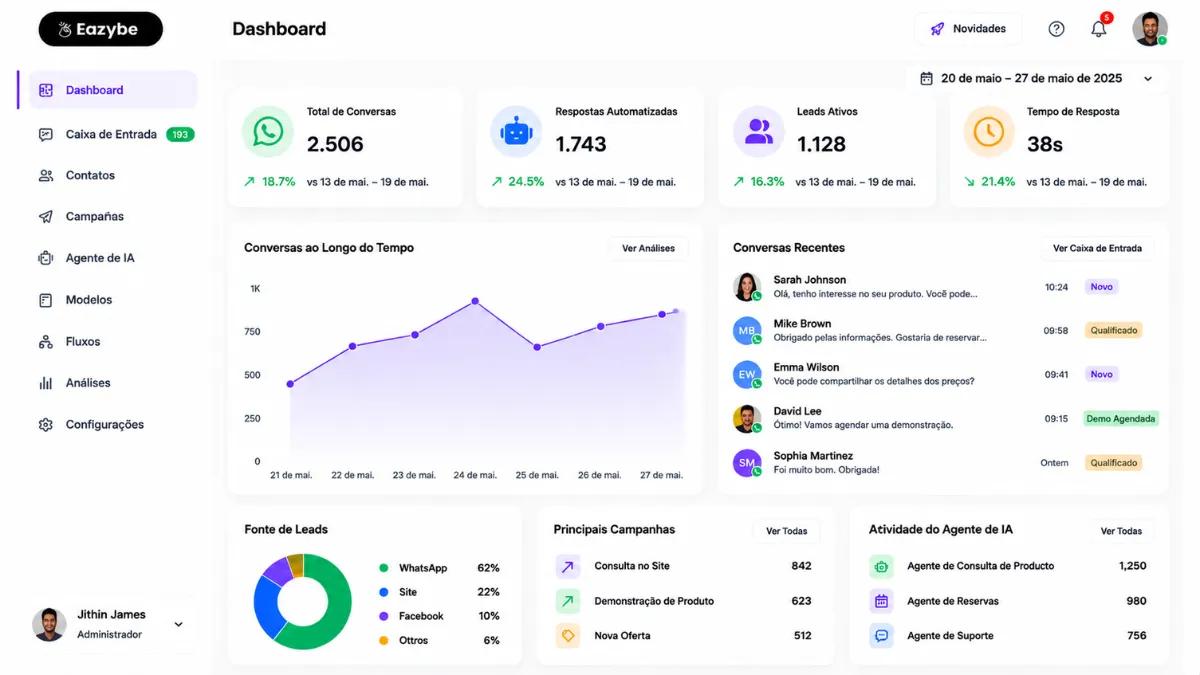The width and height of the screenshot is (1200, 675).
Task: Click the clock icon in Tempo de Resposta
Action: click(x=989, y=132)
